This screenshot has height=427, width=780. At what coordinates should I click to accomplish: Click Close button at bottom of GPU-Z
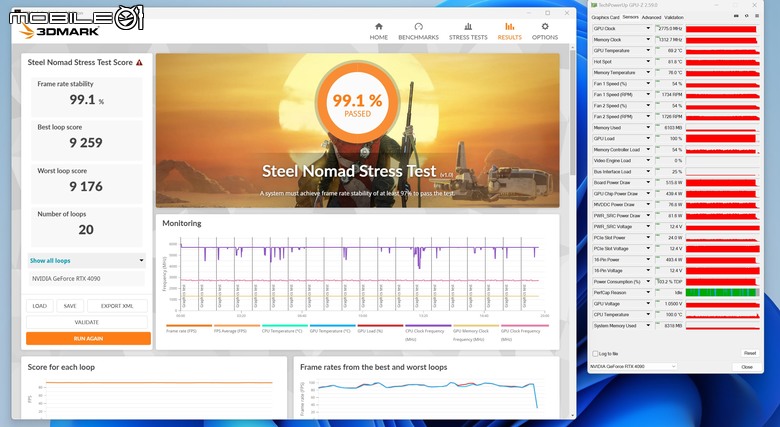coord(747,367)
